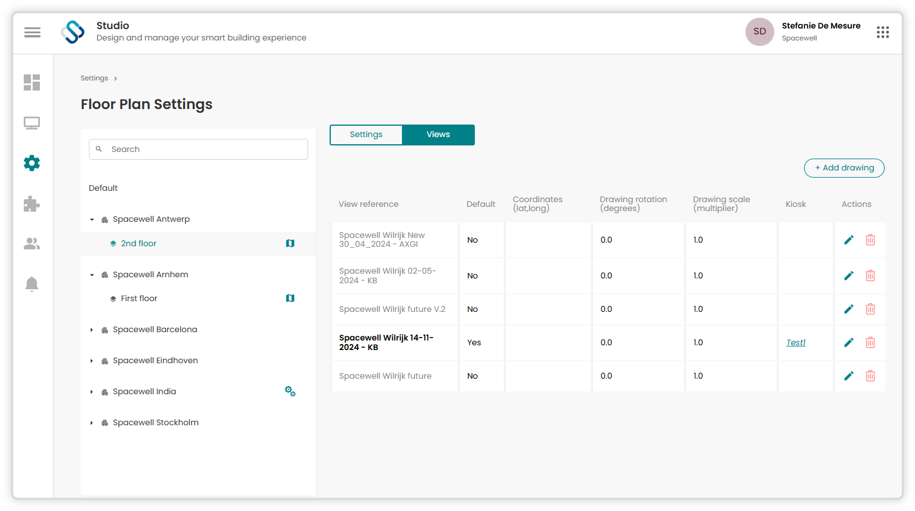915x511 pixels.
Task: Select Spacewell Barcelona building
Action: pos(155,329)
